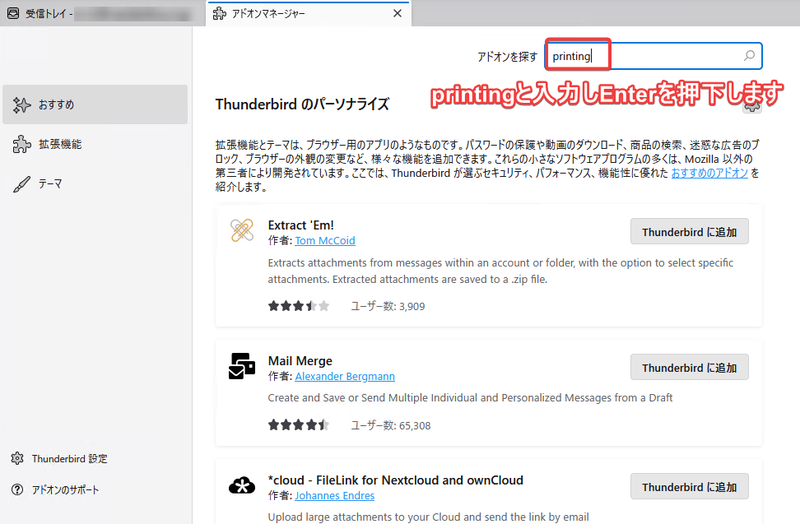This screenshot has height=524, width=800.
Task: Click the Mail Merge add-on title
Action: [300, 361]
